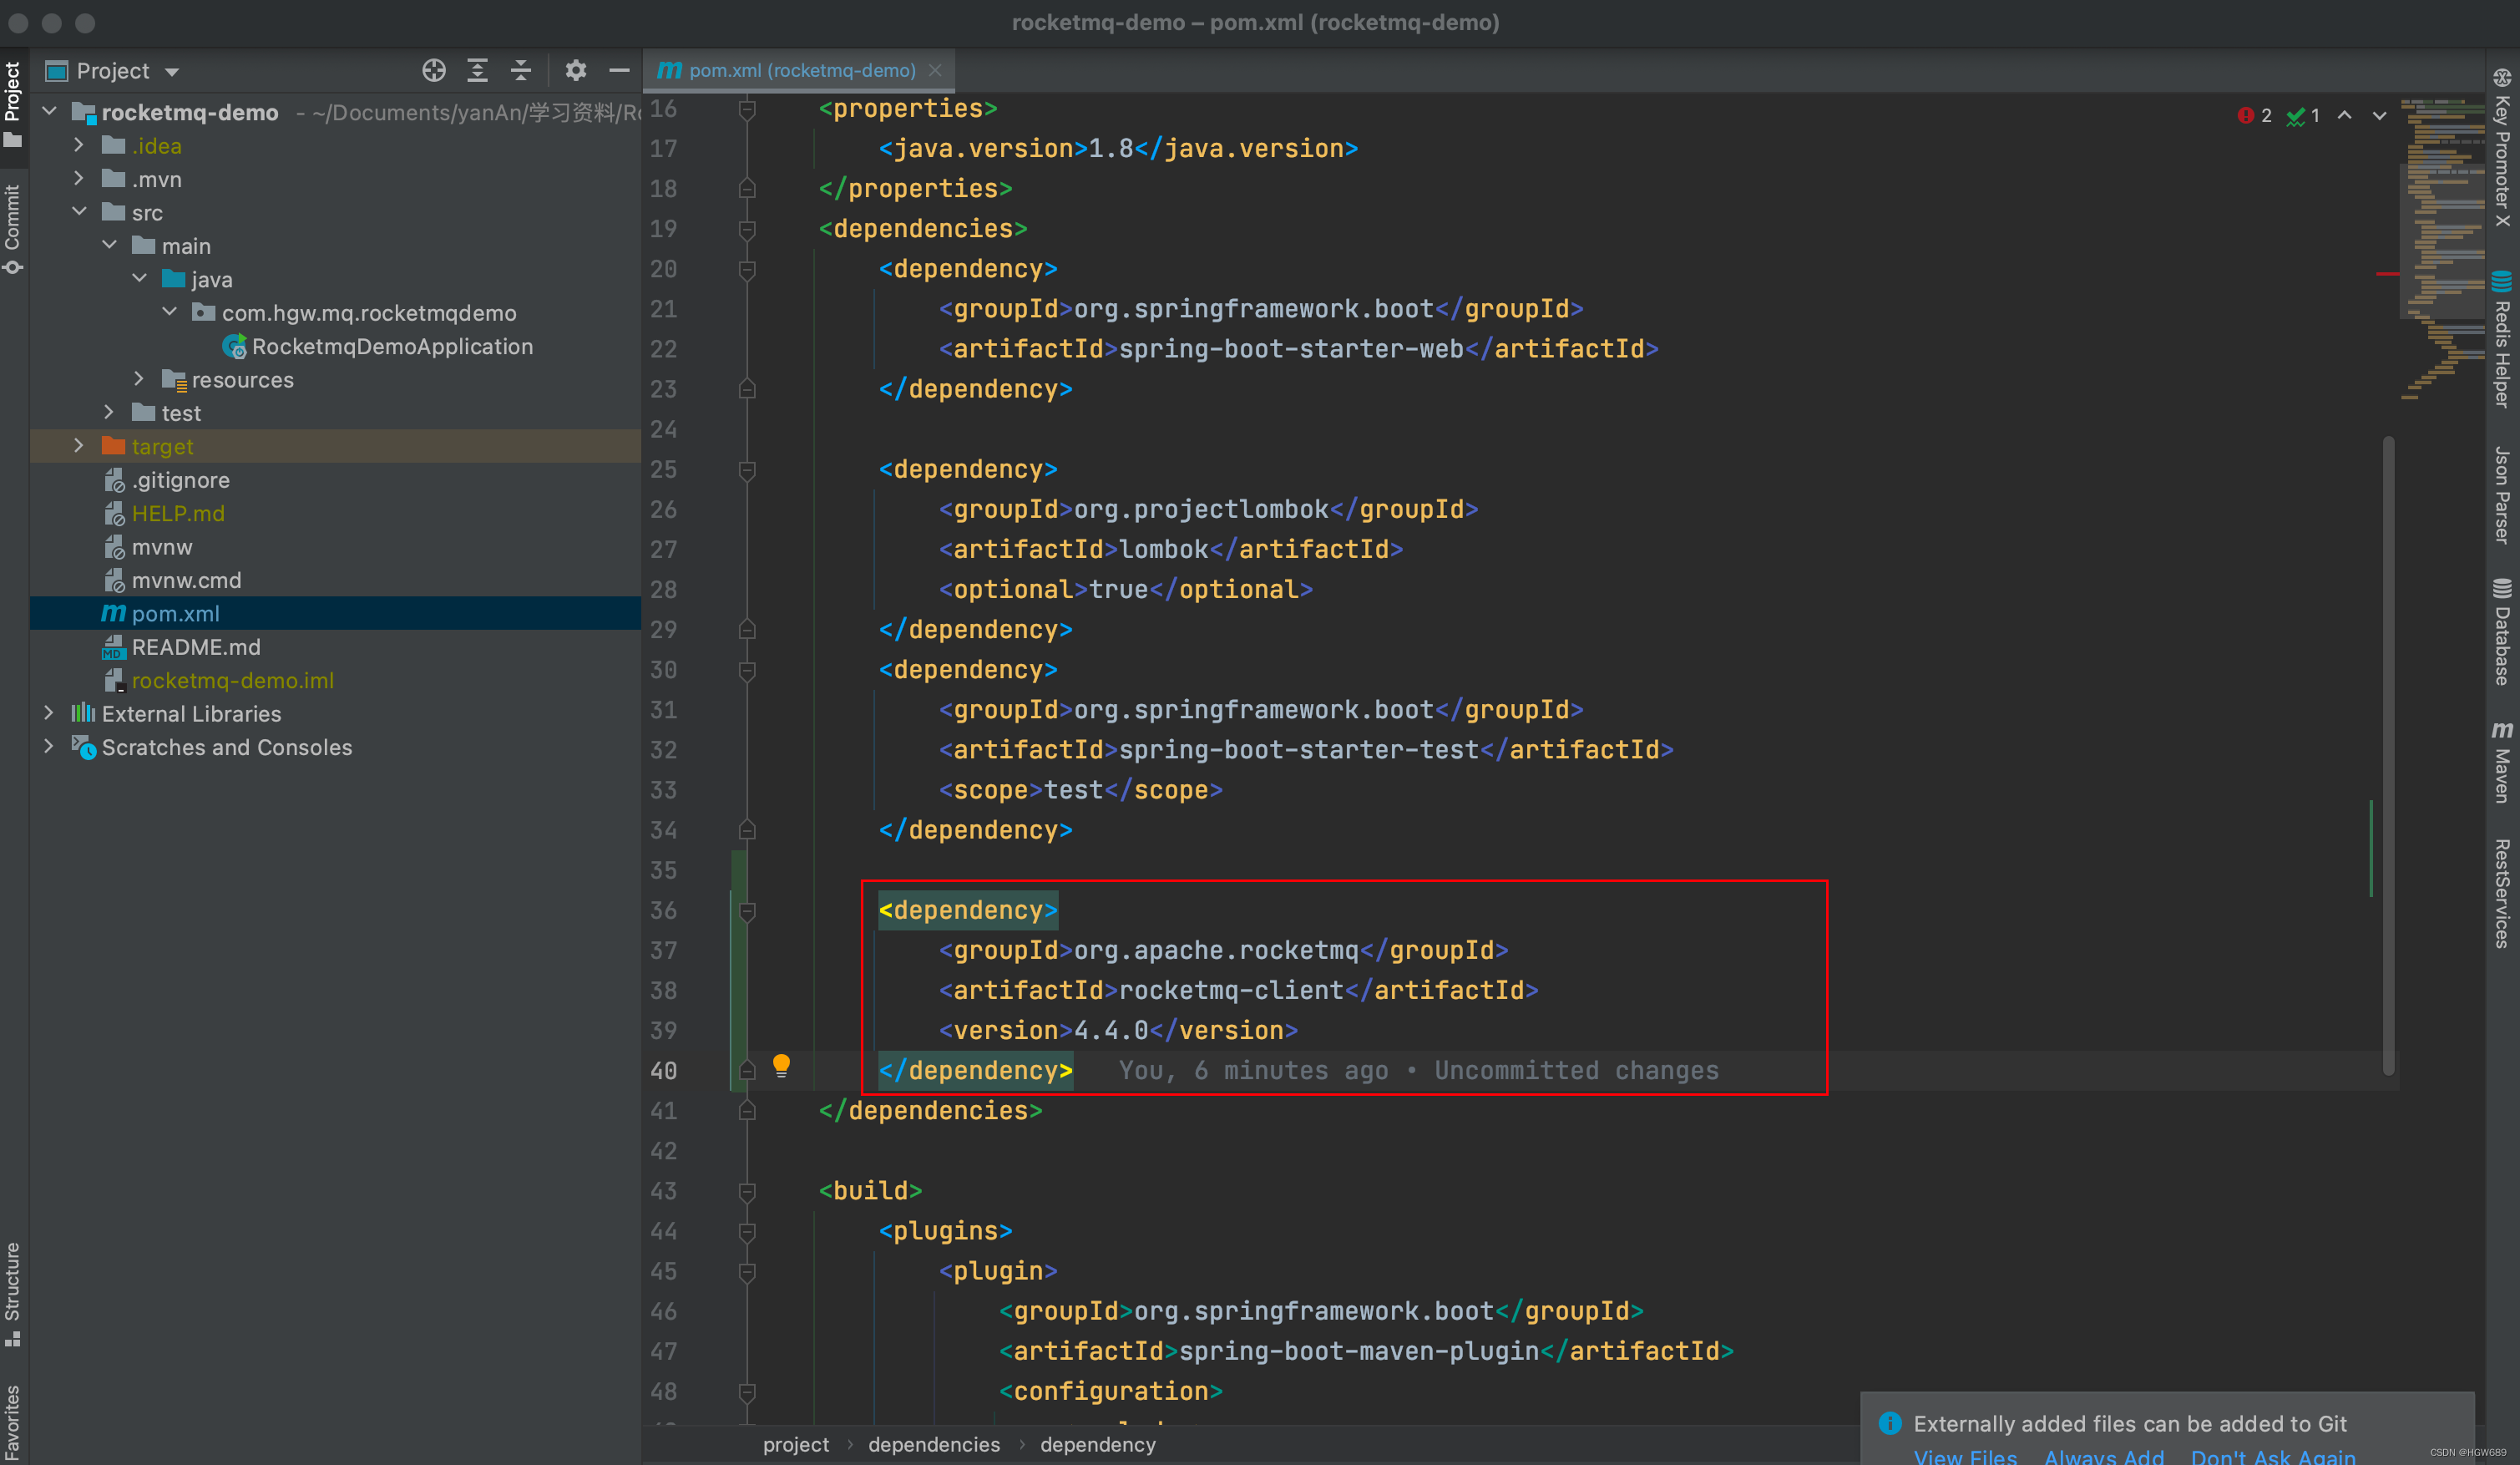Expand the target folder
The height and width of the screenshot is (1465, 2520).
coord(79,446)
